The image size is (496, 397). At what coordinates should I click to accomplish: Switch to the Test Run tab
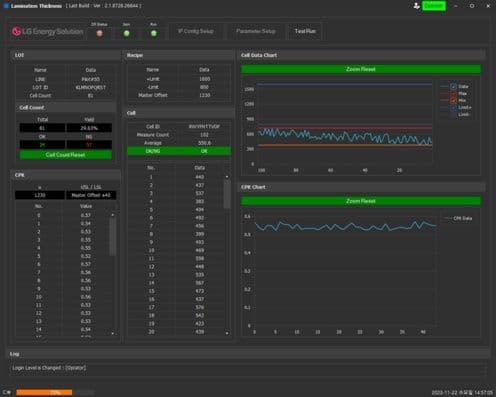point(305,31)
